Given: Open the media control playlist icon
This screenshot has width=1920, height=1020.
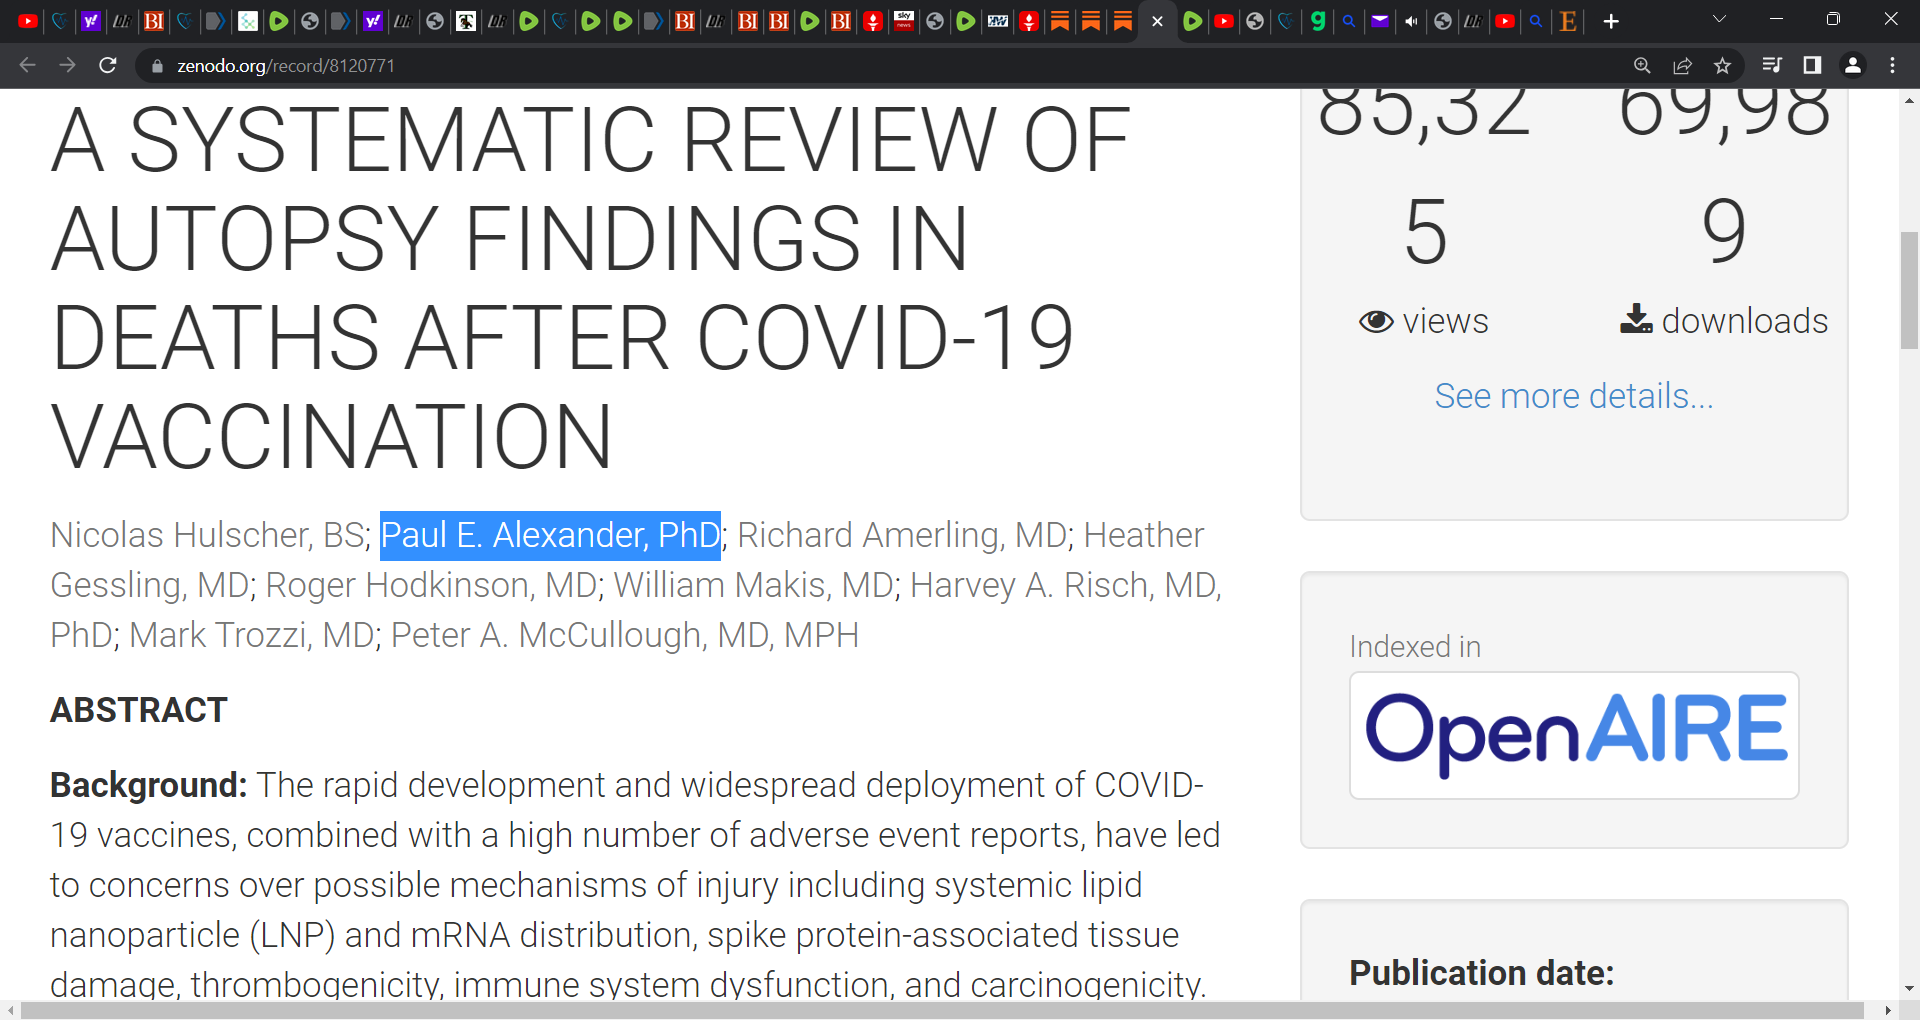Looking at the screenshot, I should [x=1772, y=65].
